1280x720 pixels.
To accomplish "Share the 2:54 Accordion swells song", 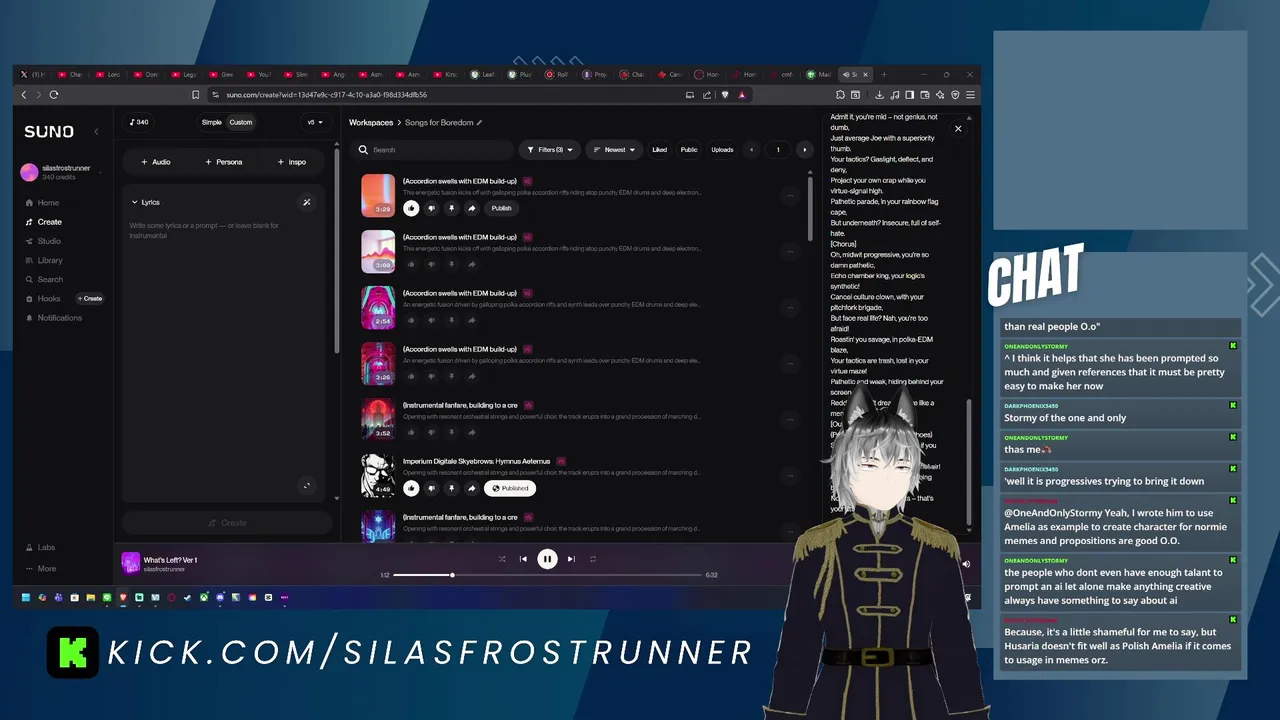I will point(471,320).
